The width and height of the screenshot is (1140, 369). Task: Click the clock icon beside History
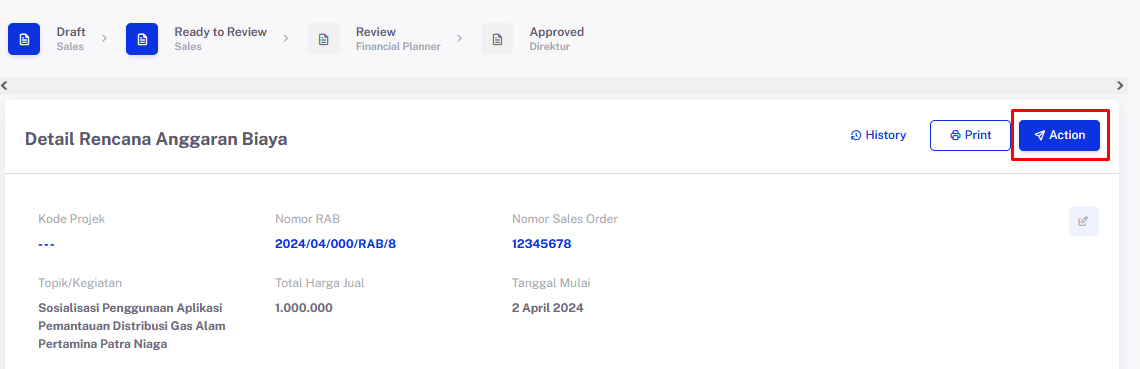(856, 135)
